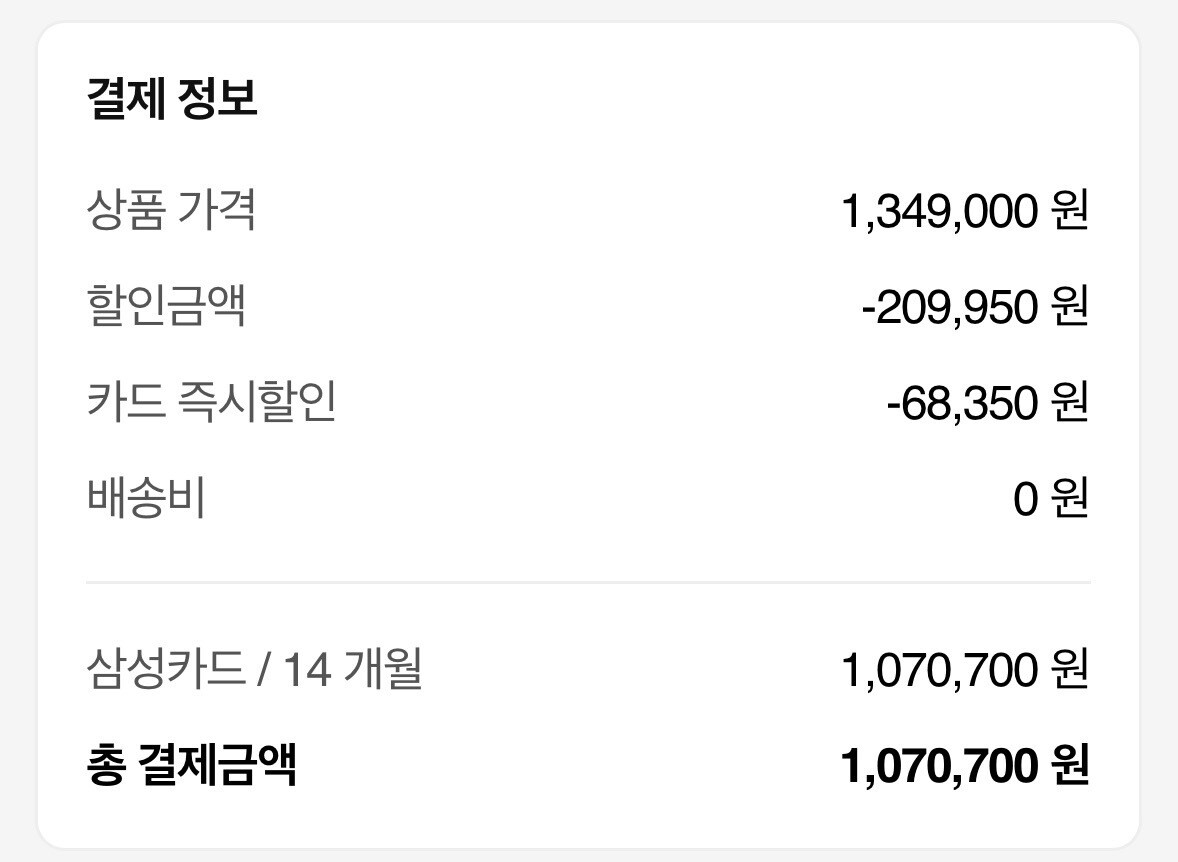
Task: Click the 1,070,700 원 Samsung card amount
Action: tap(965, 670)
